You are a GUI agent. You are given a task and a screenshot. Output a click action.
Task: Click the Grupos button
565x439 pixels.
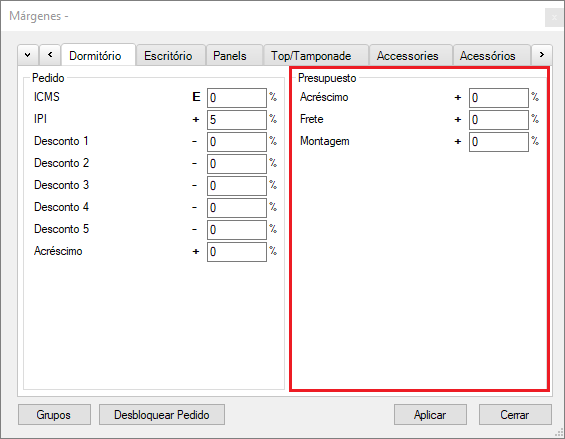coord(54,414)
